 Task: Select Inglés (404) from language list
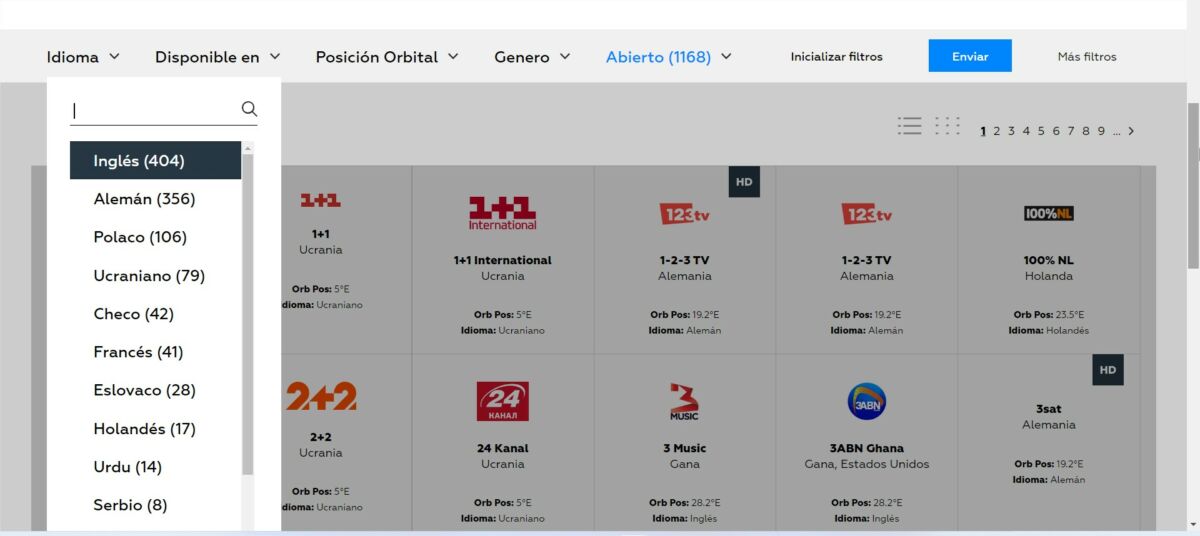coord(139,161)
